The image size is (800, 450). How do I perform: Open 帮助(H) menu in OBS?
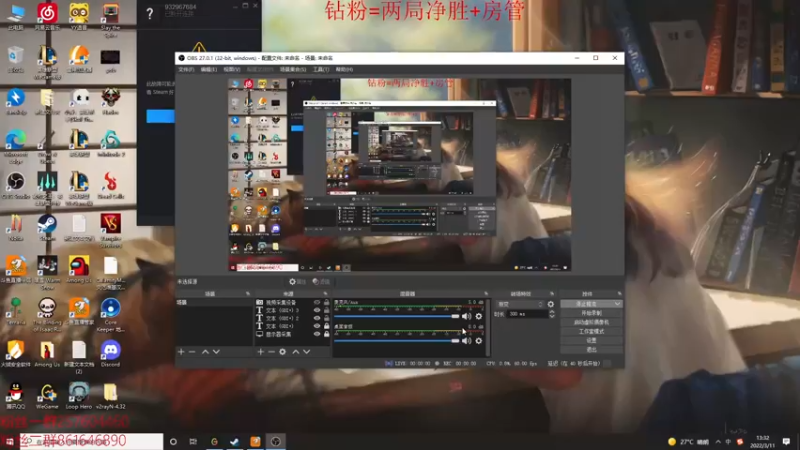(x=344, y=69)
